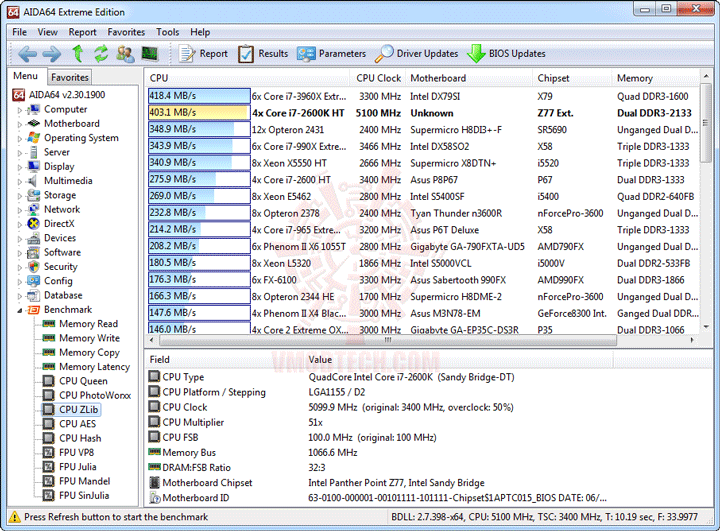Screen dimensions: 720x531
Task: Expand the Display tree node
Action: (20, 167)
